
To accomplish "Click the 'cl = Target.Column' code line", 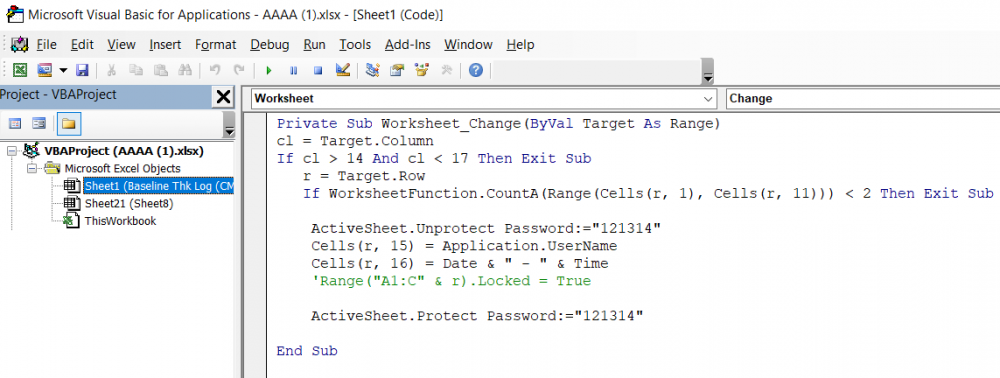I will pyautogui.click(x=355, y=141).
